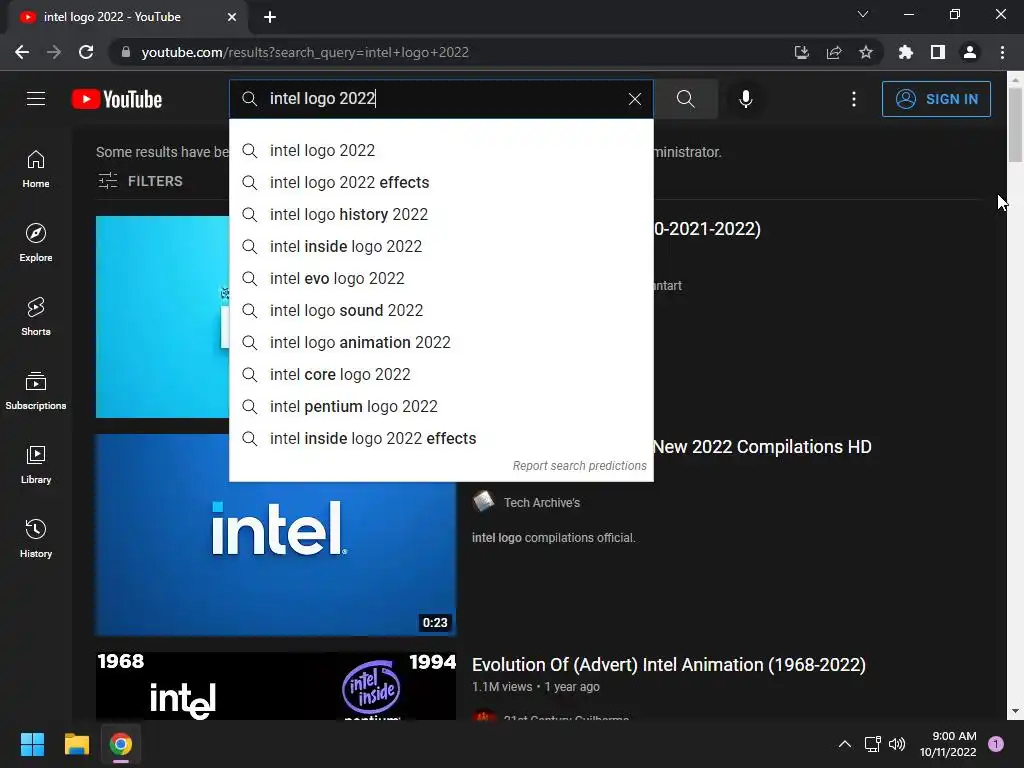Open New 2022 Compilations HD video title

pyautogui.click(x=762, y=447)
